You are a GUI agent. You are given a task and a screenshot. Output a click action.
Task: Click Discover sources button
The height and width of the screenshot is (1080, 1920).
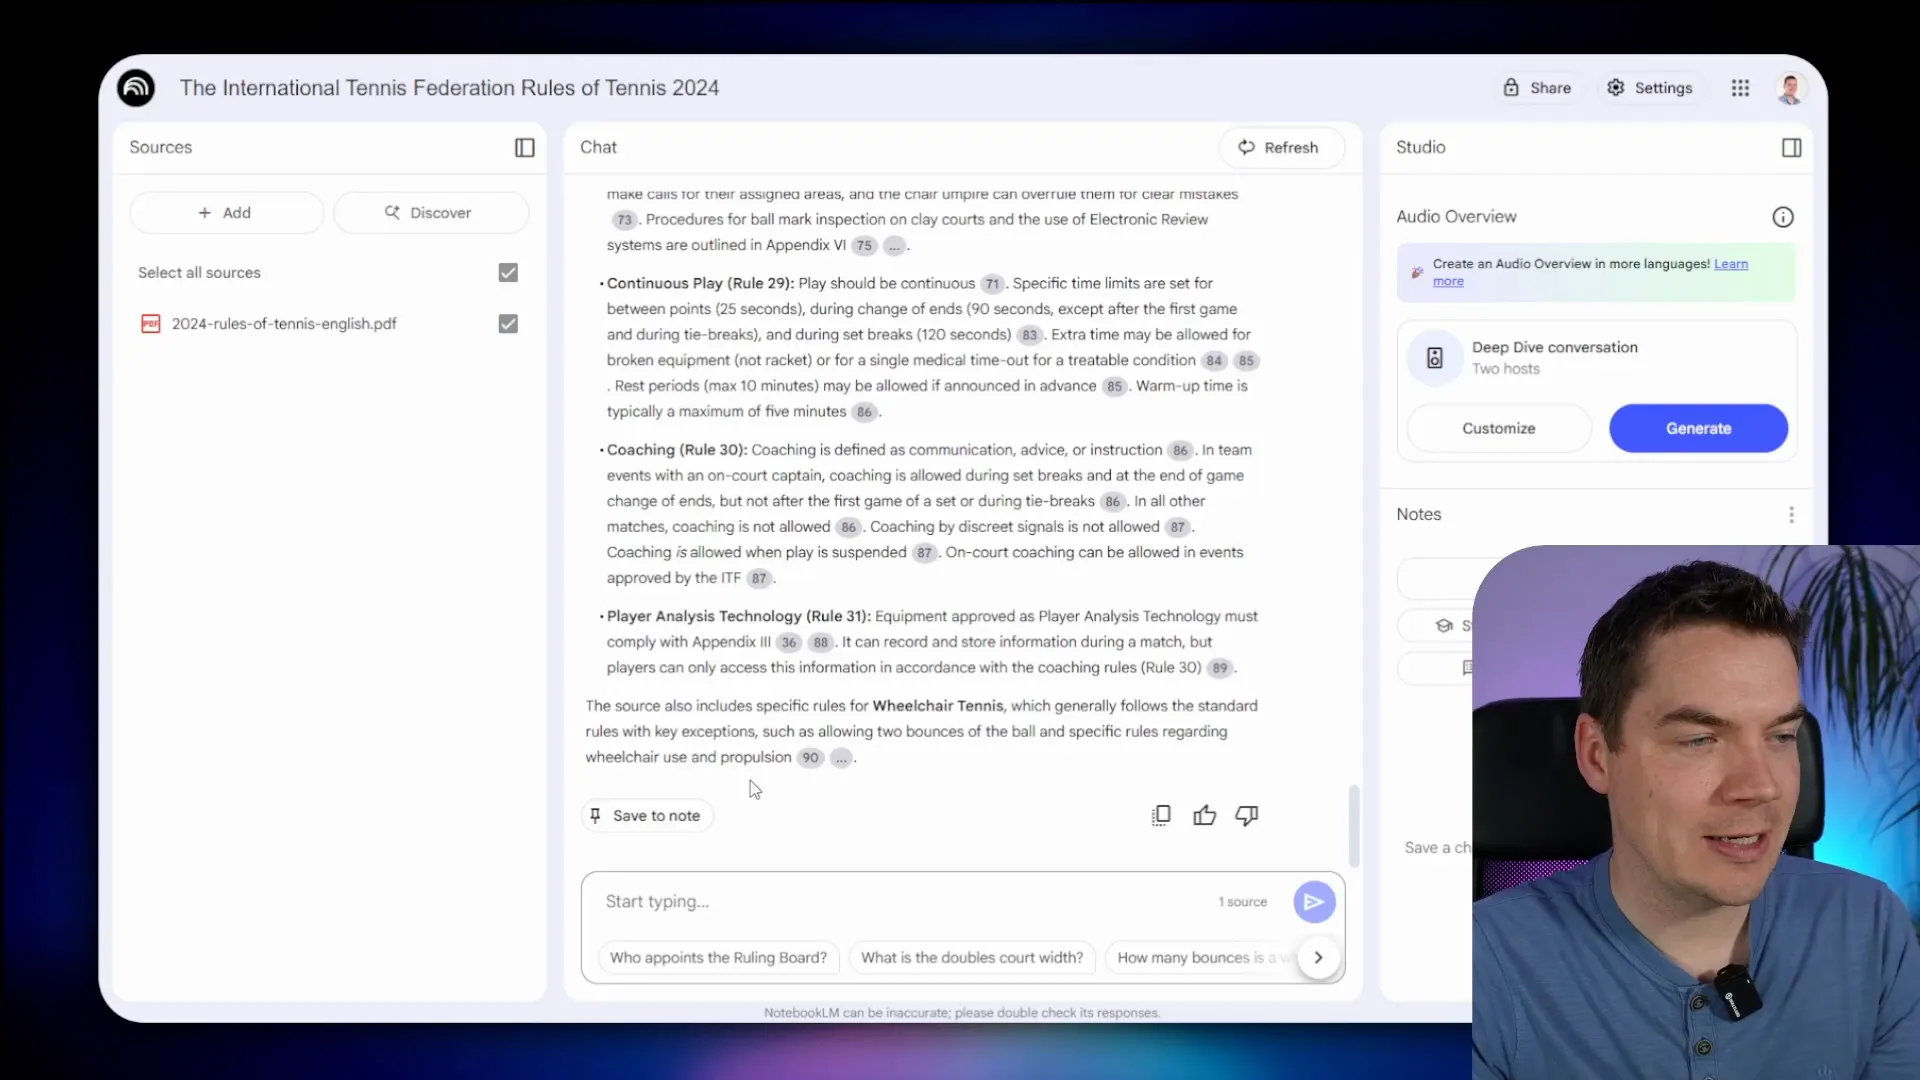tap(430, 213)
